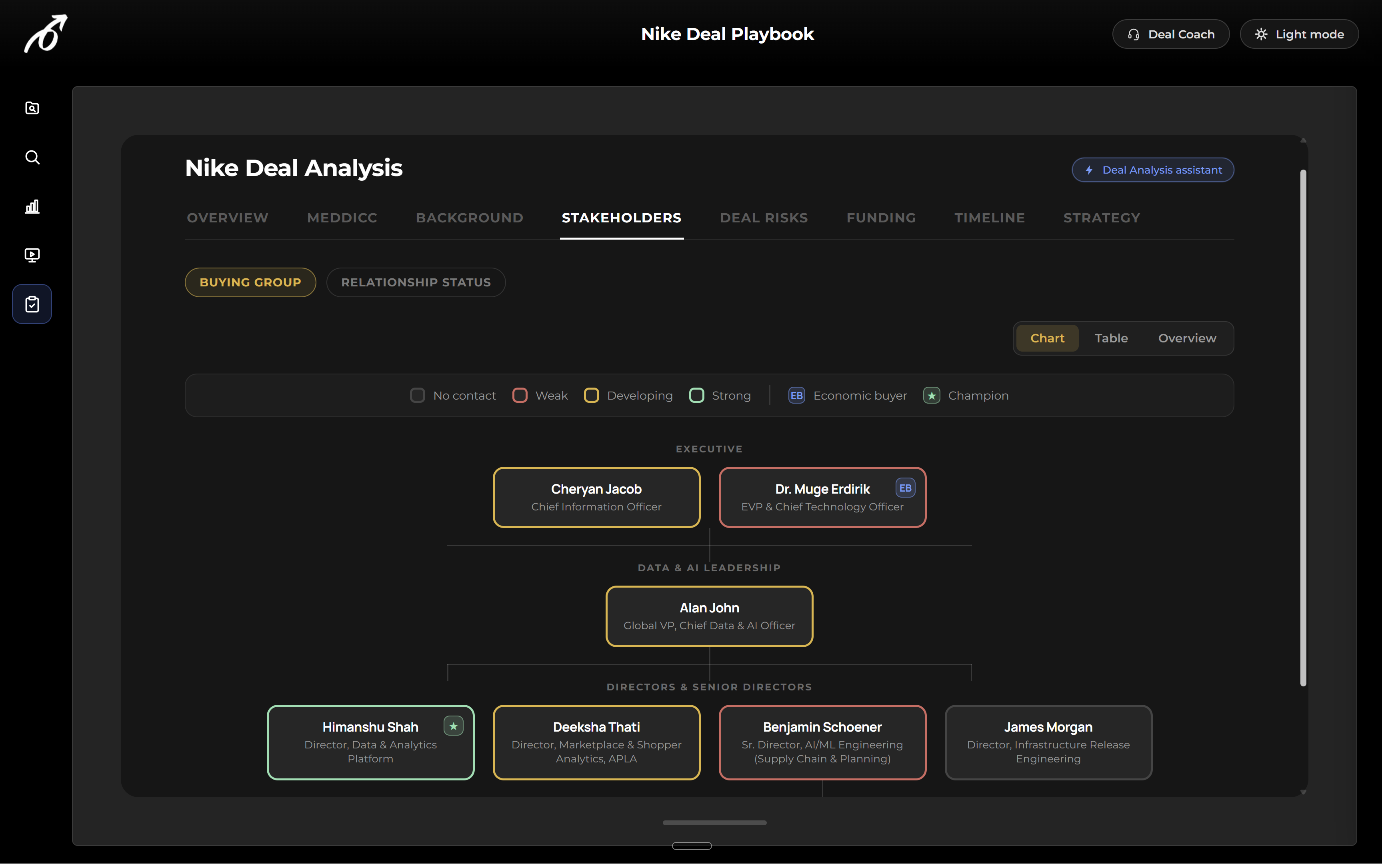Click the horizontal handle bar below the panel

pyautogui.click(x=715, y=823)
